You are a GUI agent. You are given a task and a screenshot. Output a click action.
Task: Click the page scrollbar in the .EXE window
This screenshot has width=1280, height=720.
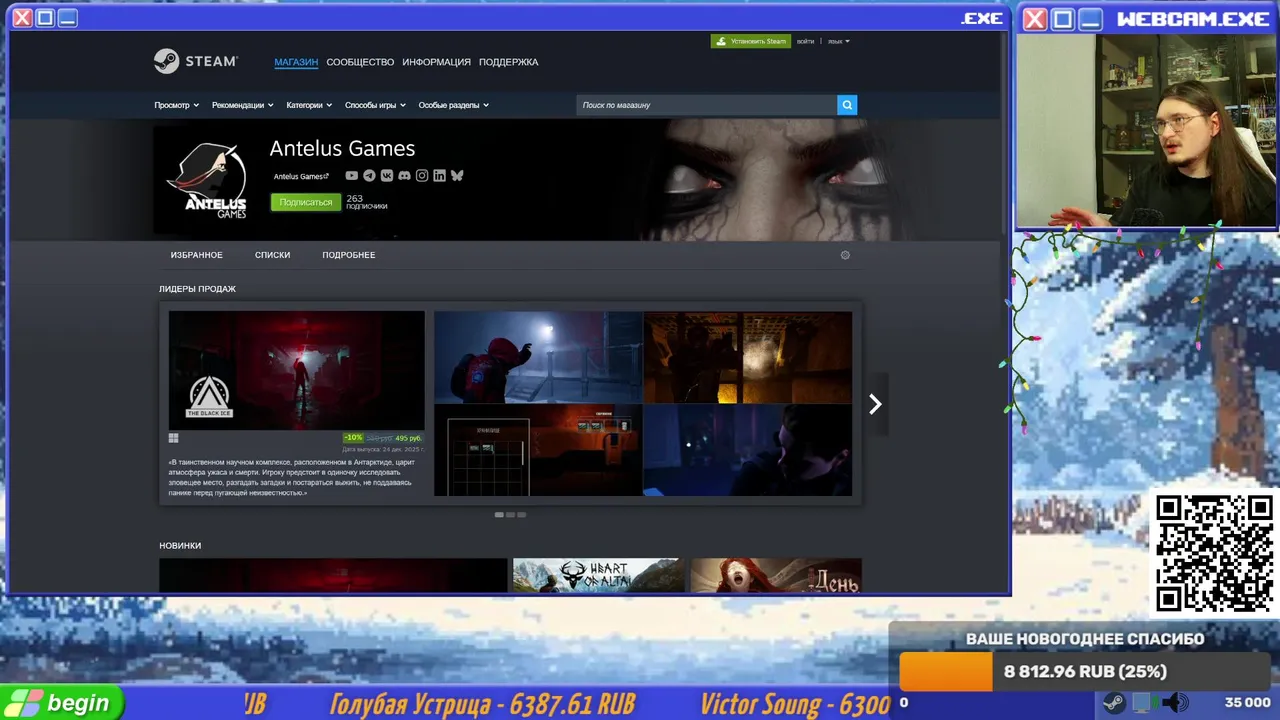pos(1004,135)
